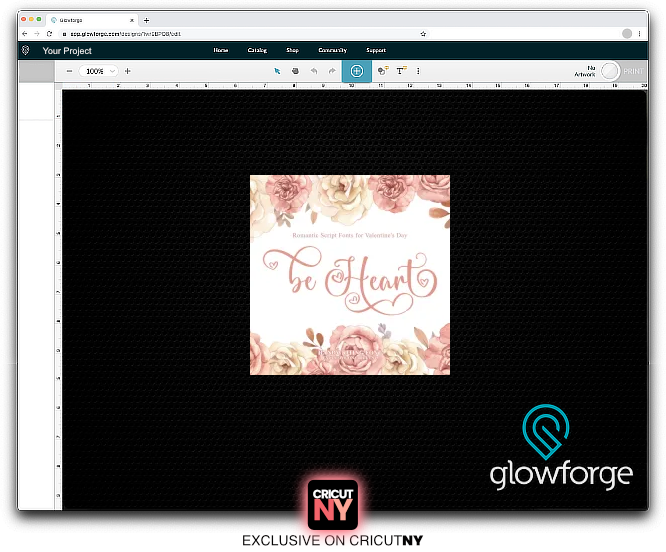Go forward in the browser
Screen dimensions: 666x552
point(37,34)
